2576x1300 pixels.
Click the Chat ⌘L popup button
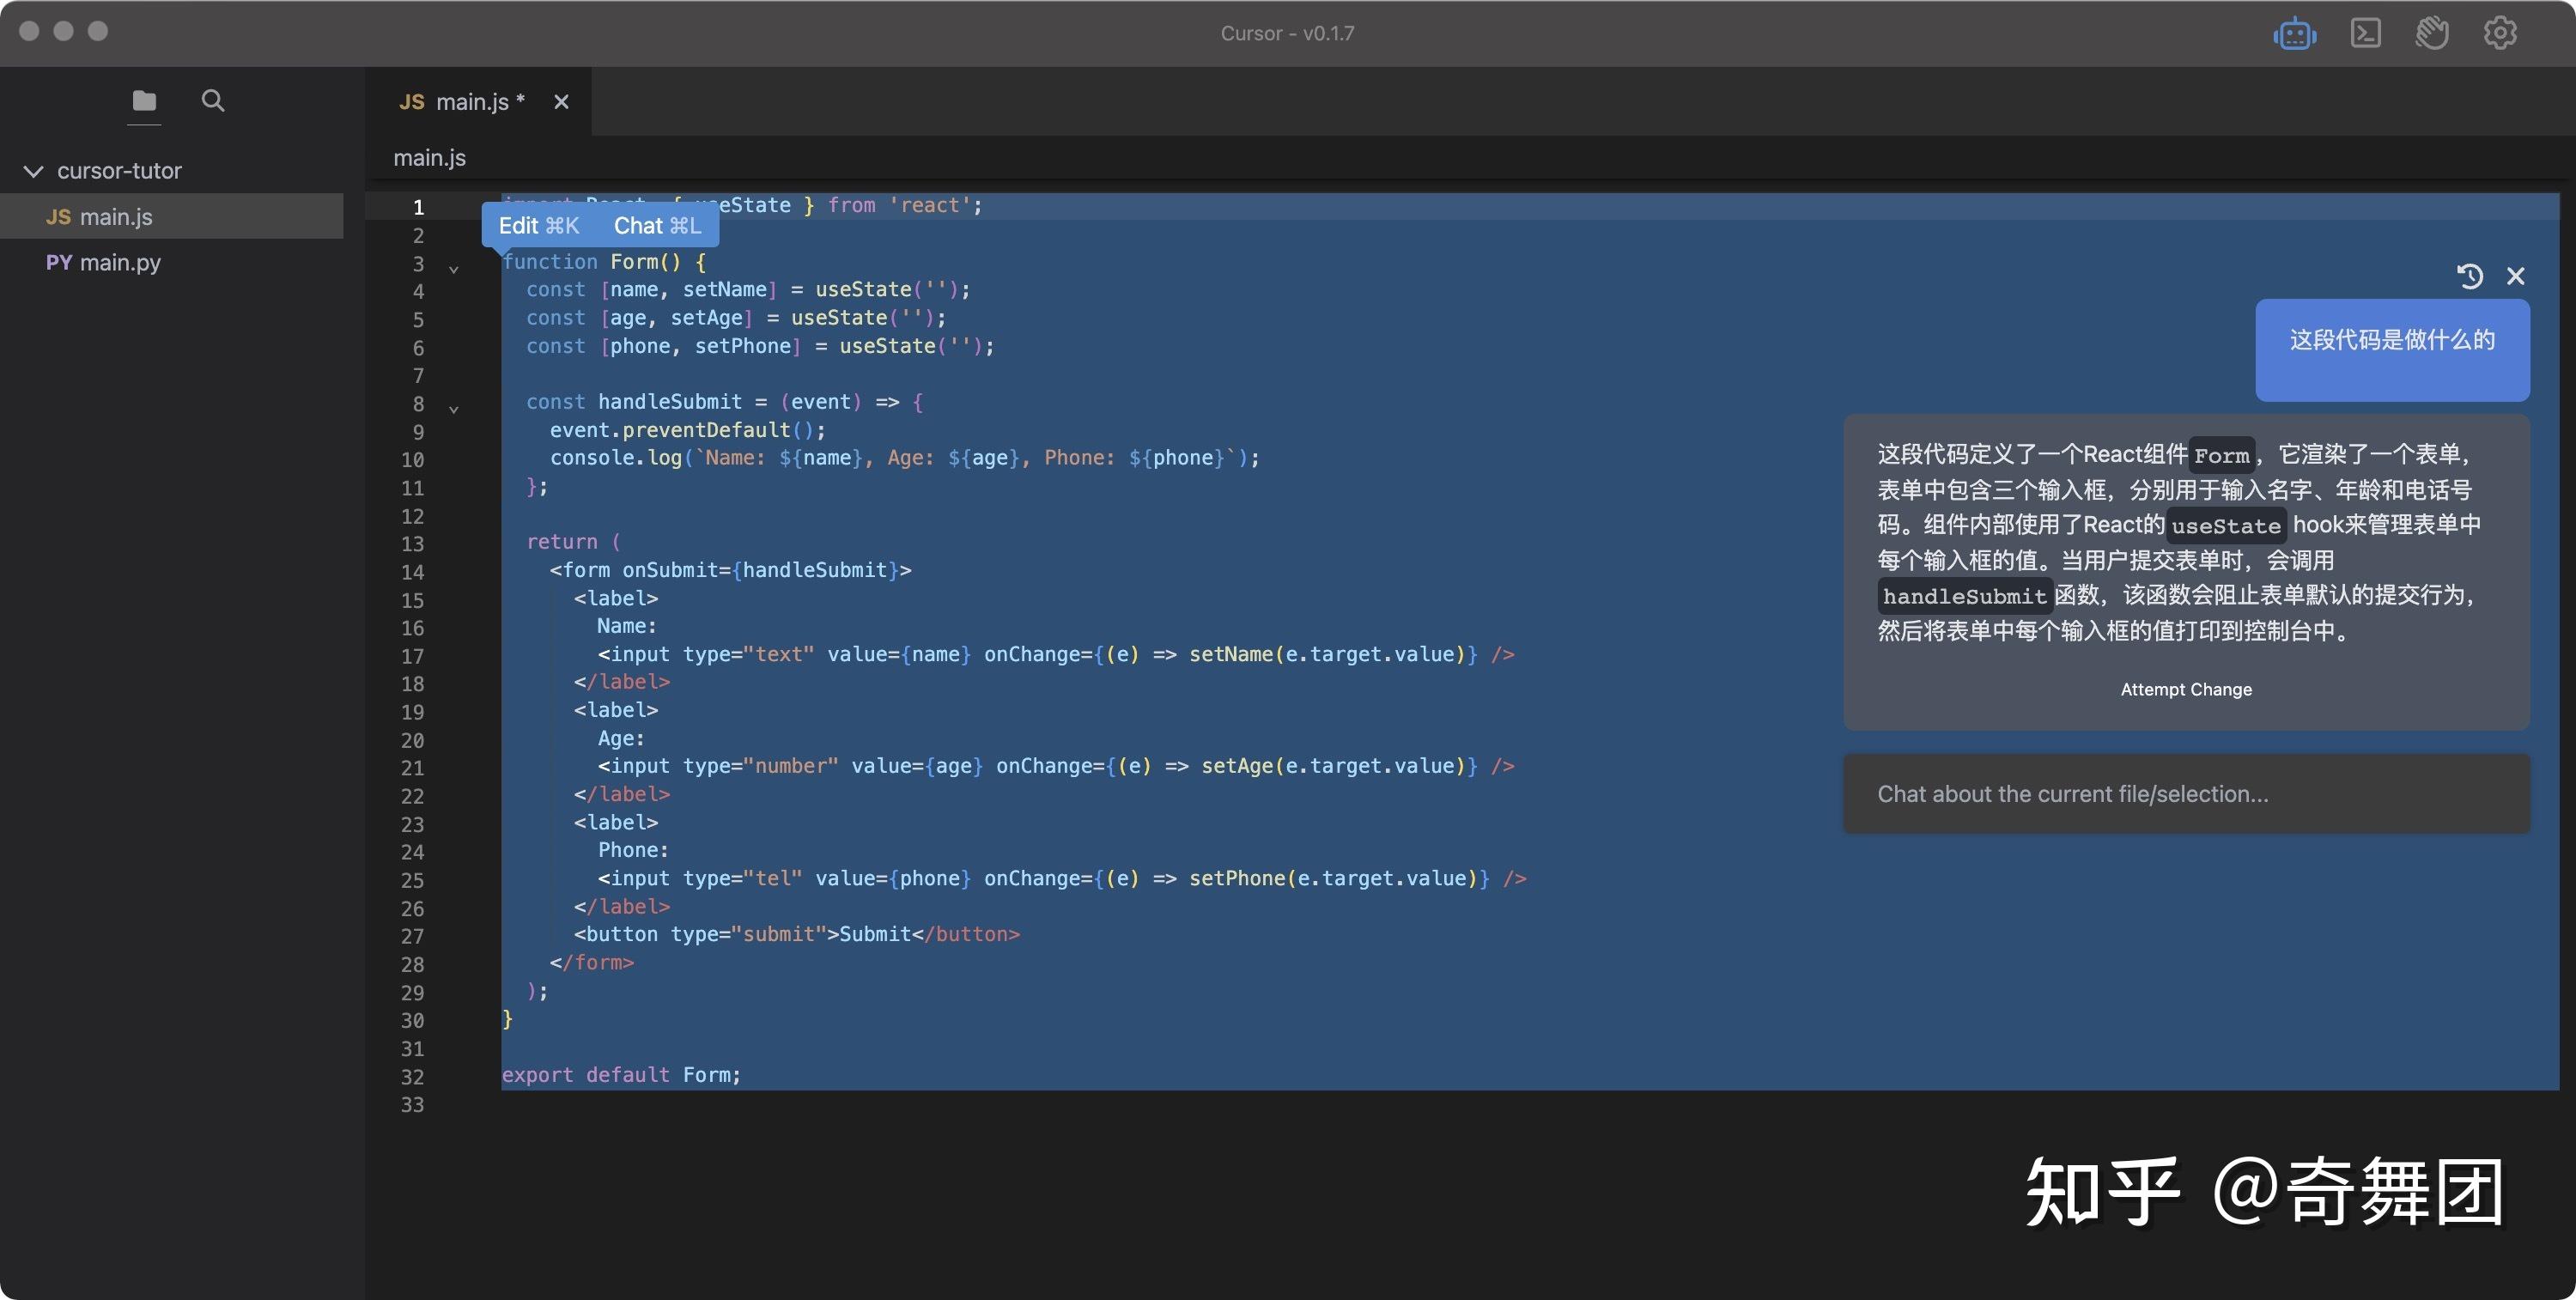[x=657, y=226]
